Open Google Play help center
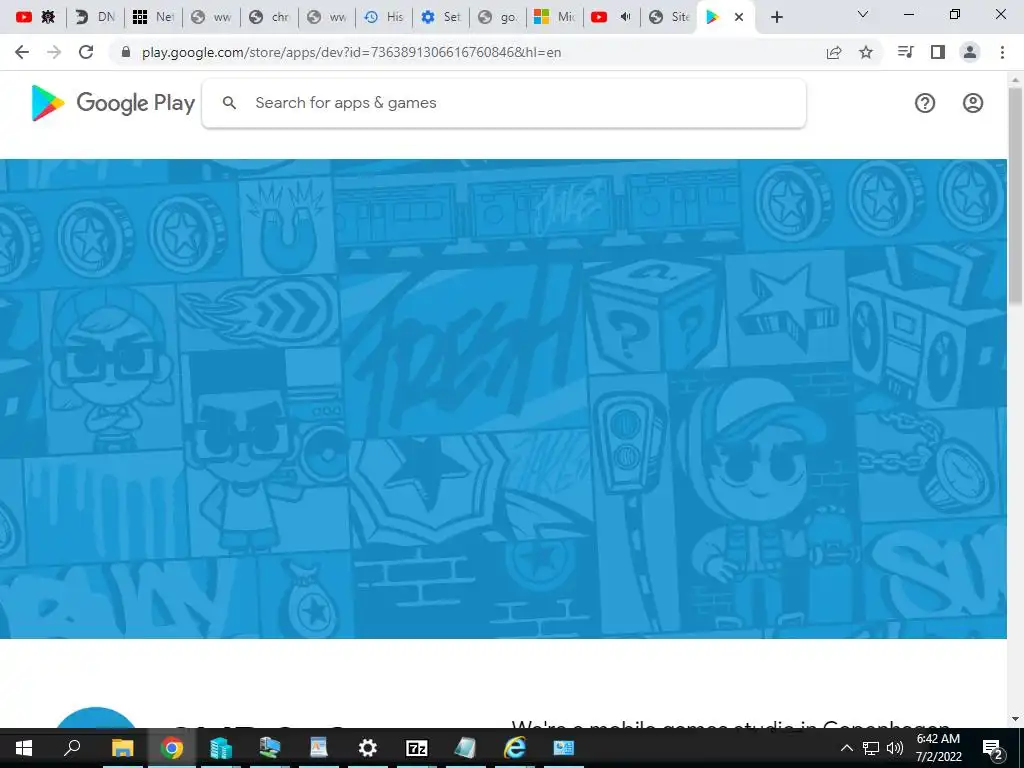Viewport: 1024px width, 768px height. point(925,103)
